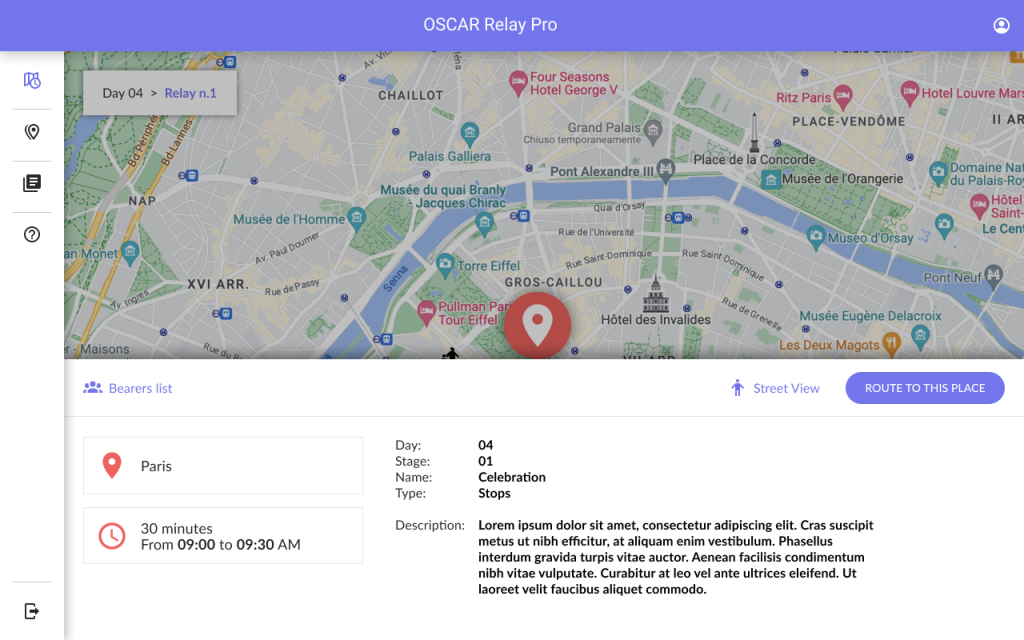The image size is (1024, 640).
Task: Click the Celebration name value
Action: 512,477
